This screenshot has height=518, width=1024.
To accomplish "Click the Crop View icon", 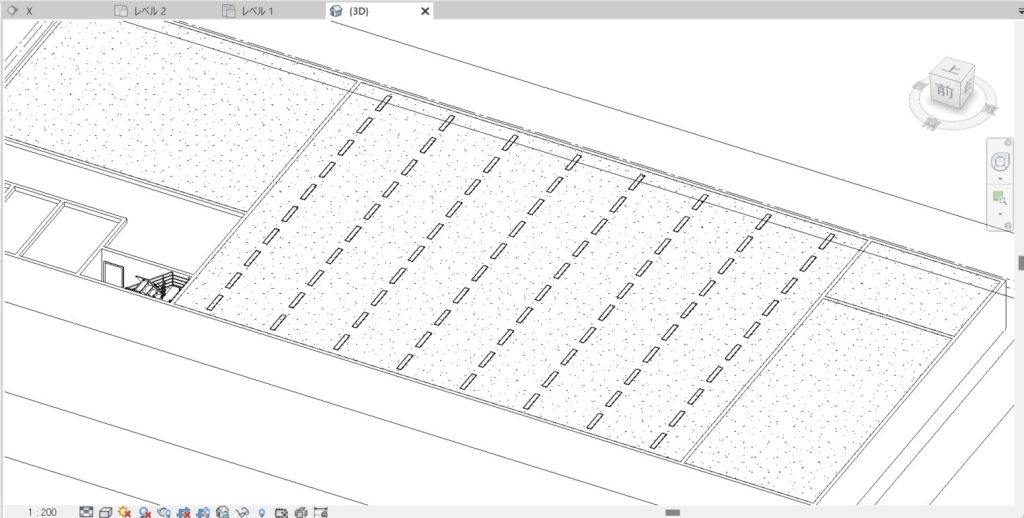I will 183,511.
